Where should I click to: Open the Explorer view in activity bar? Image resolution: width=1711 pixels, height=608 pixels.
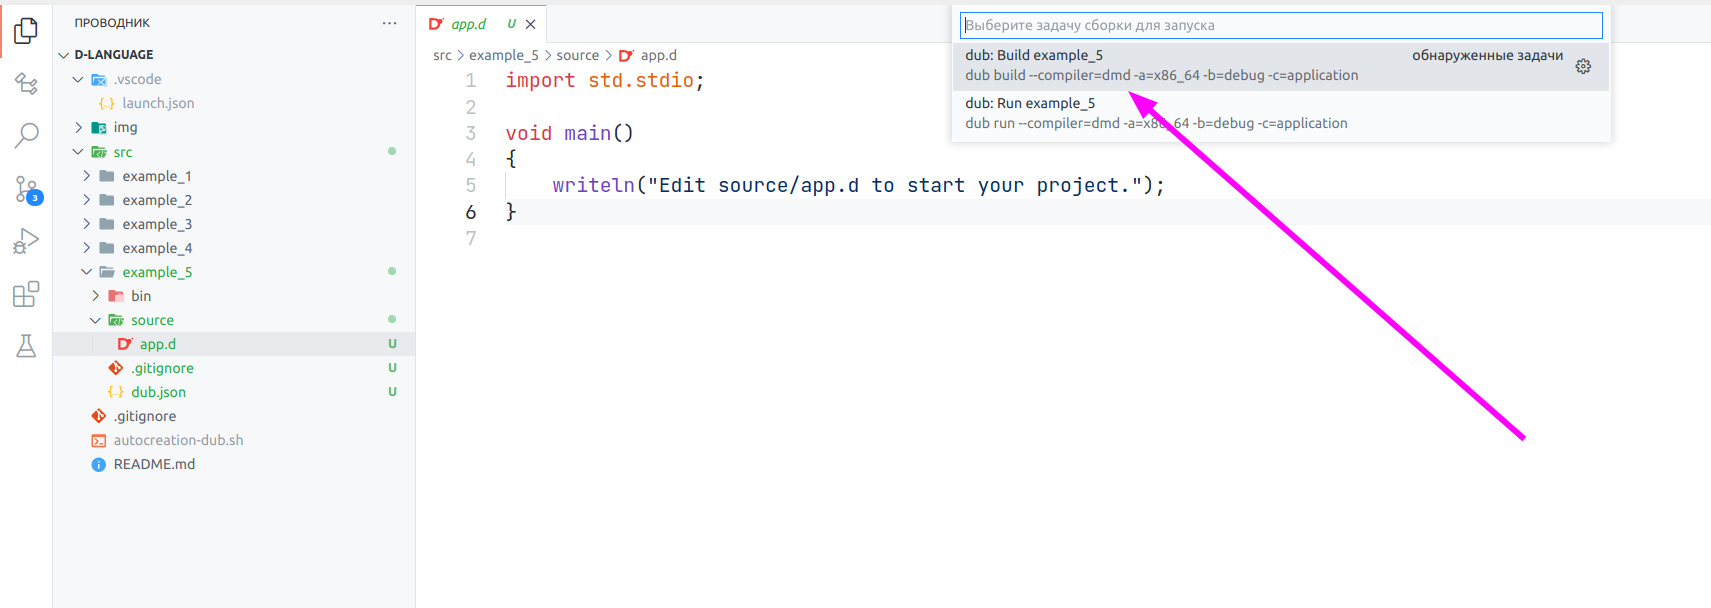(26, 31)
